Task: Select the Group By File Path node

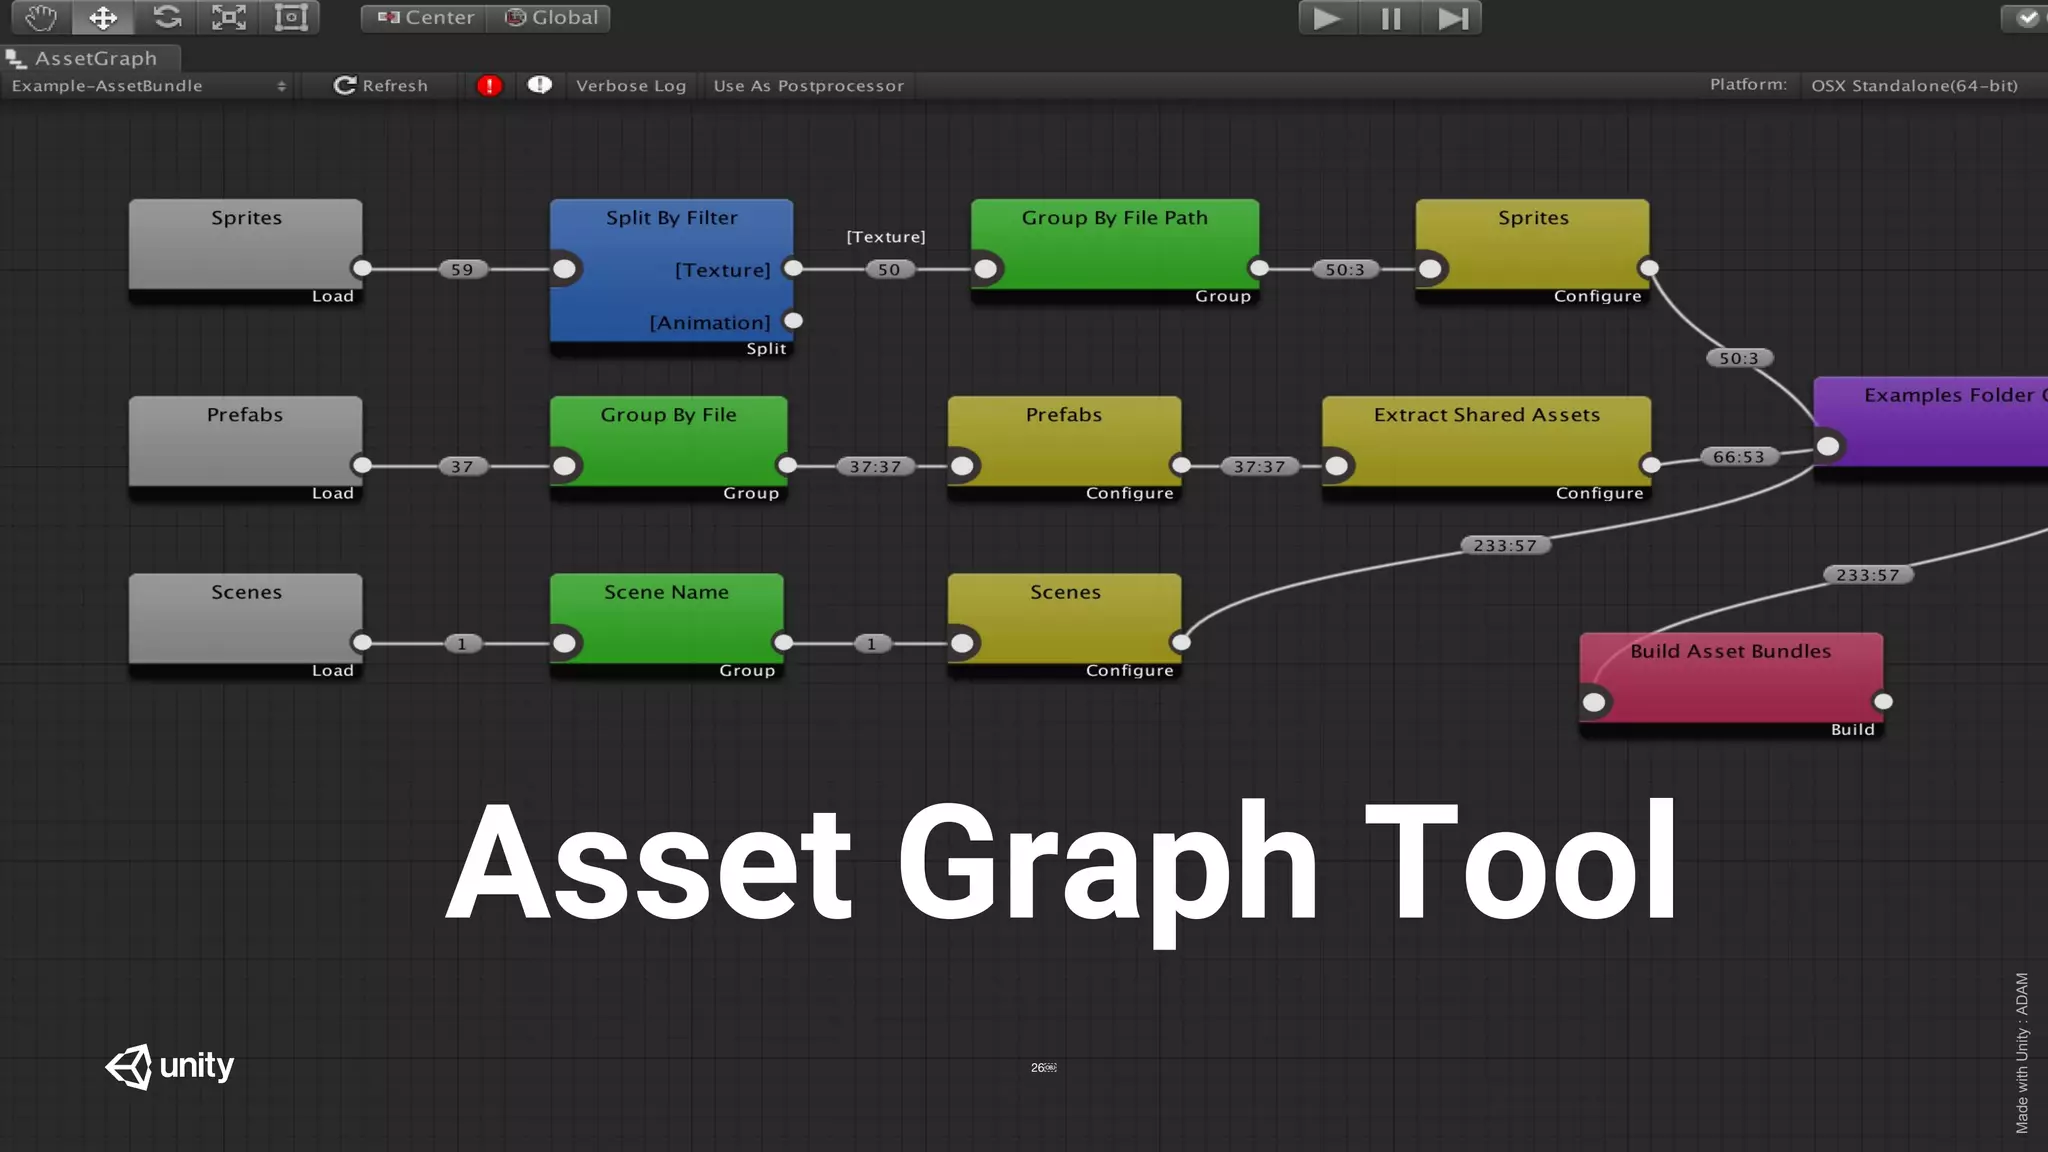Action: (x=1115, y=251)
